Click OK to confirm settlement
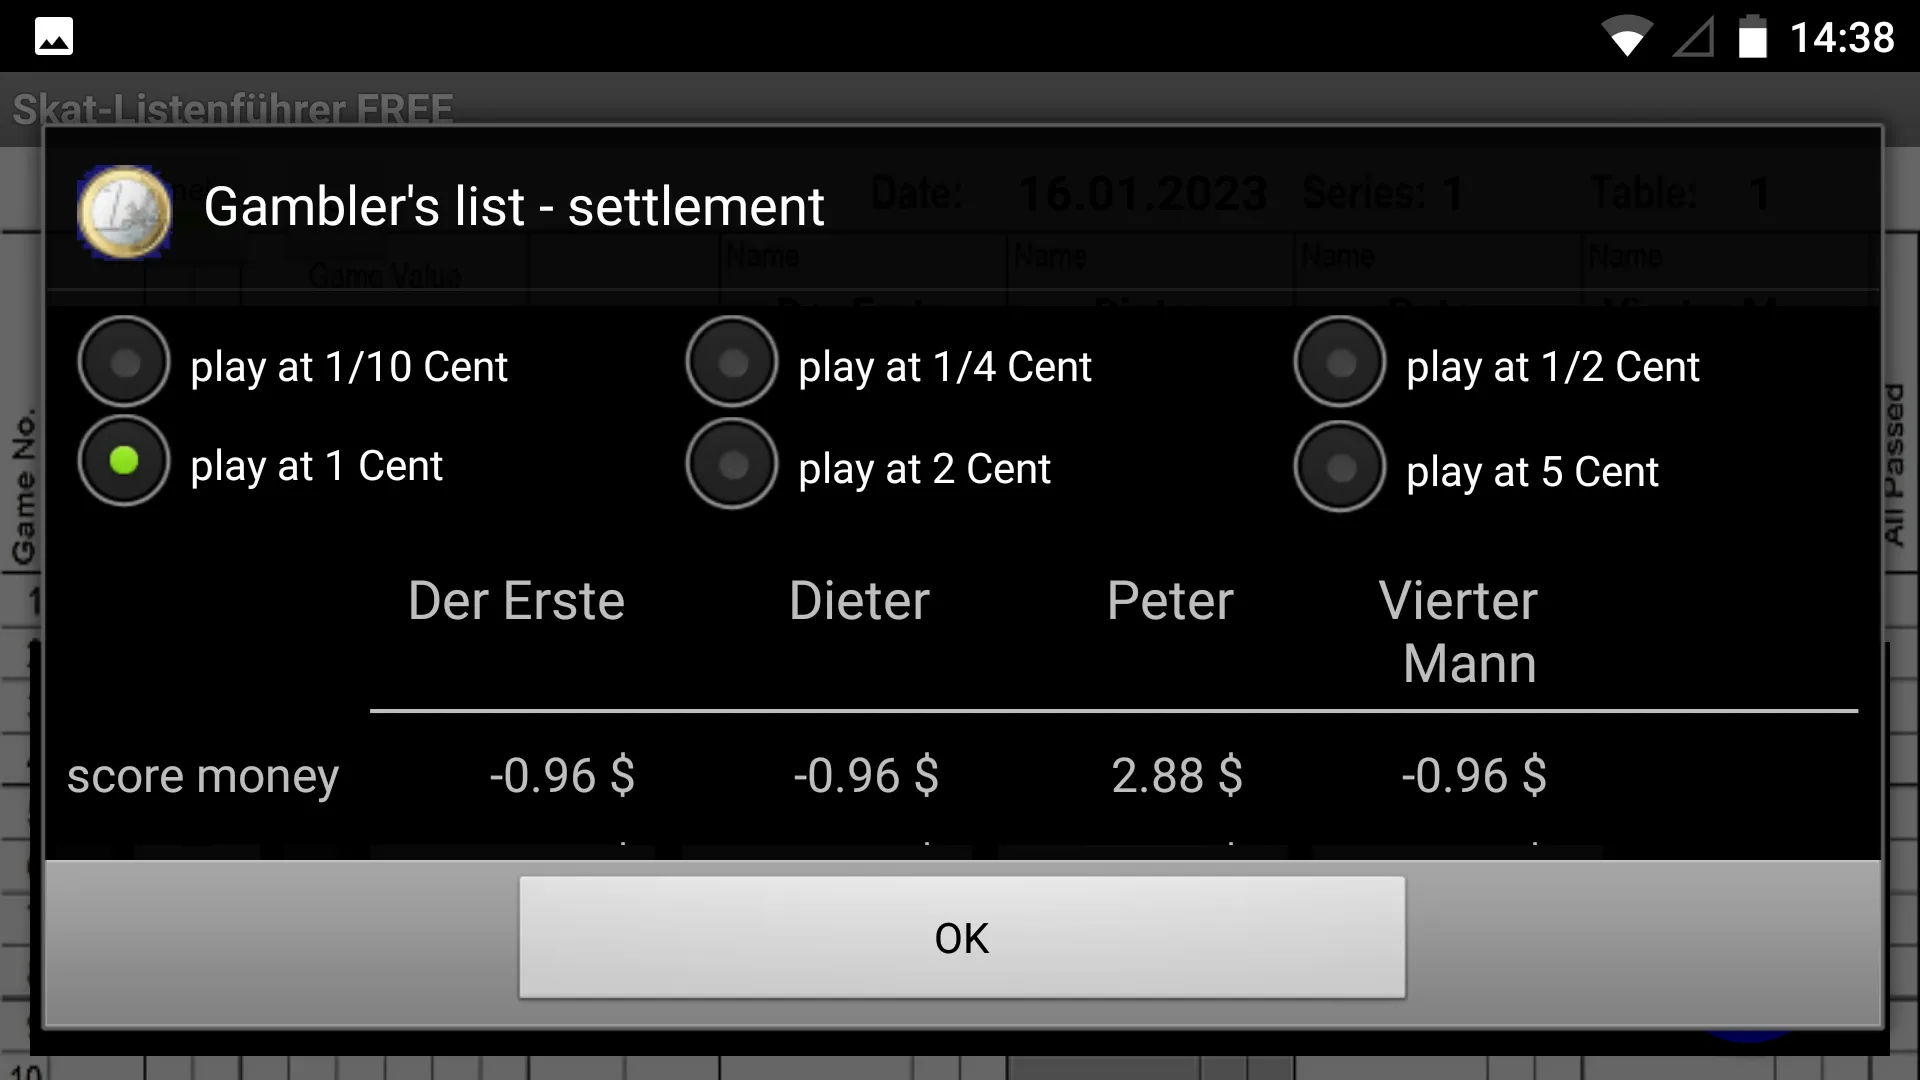1920x1080 pixels. pyautogui.click(x=960, y=938)
